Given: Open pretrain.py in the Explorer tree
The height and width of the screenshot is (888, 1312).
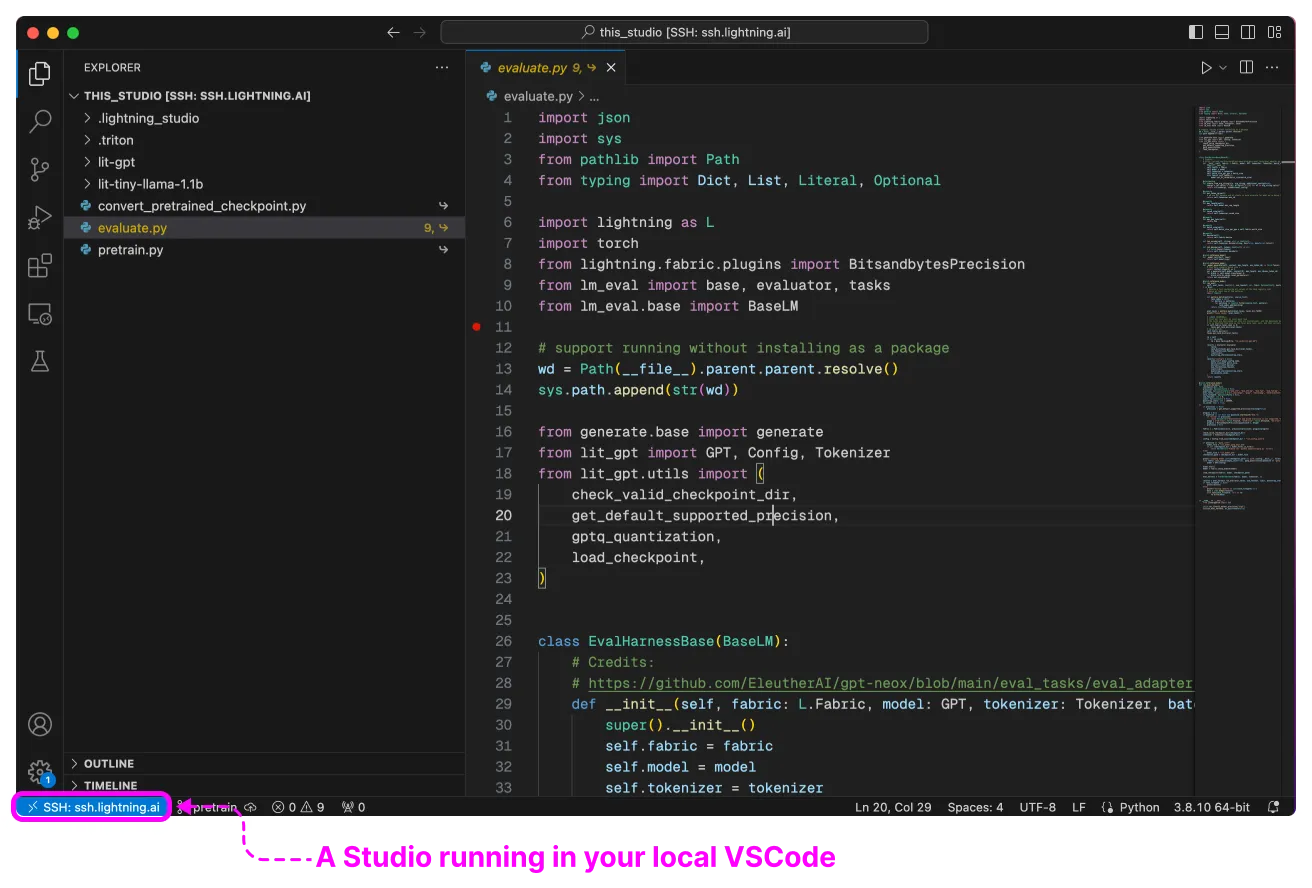Looking at the screenshot, I should (x=265, y=250).
